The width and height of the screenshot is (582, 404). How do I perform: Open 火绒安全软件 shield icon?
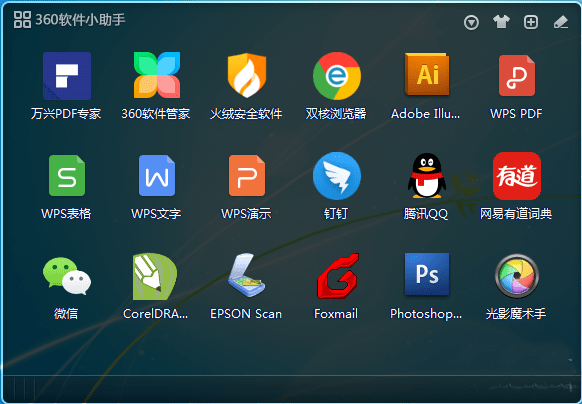[x=247, y=75]
